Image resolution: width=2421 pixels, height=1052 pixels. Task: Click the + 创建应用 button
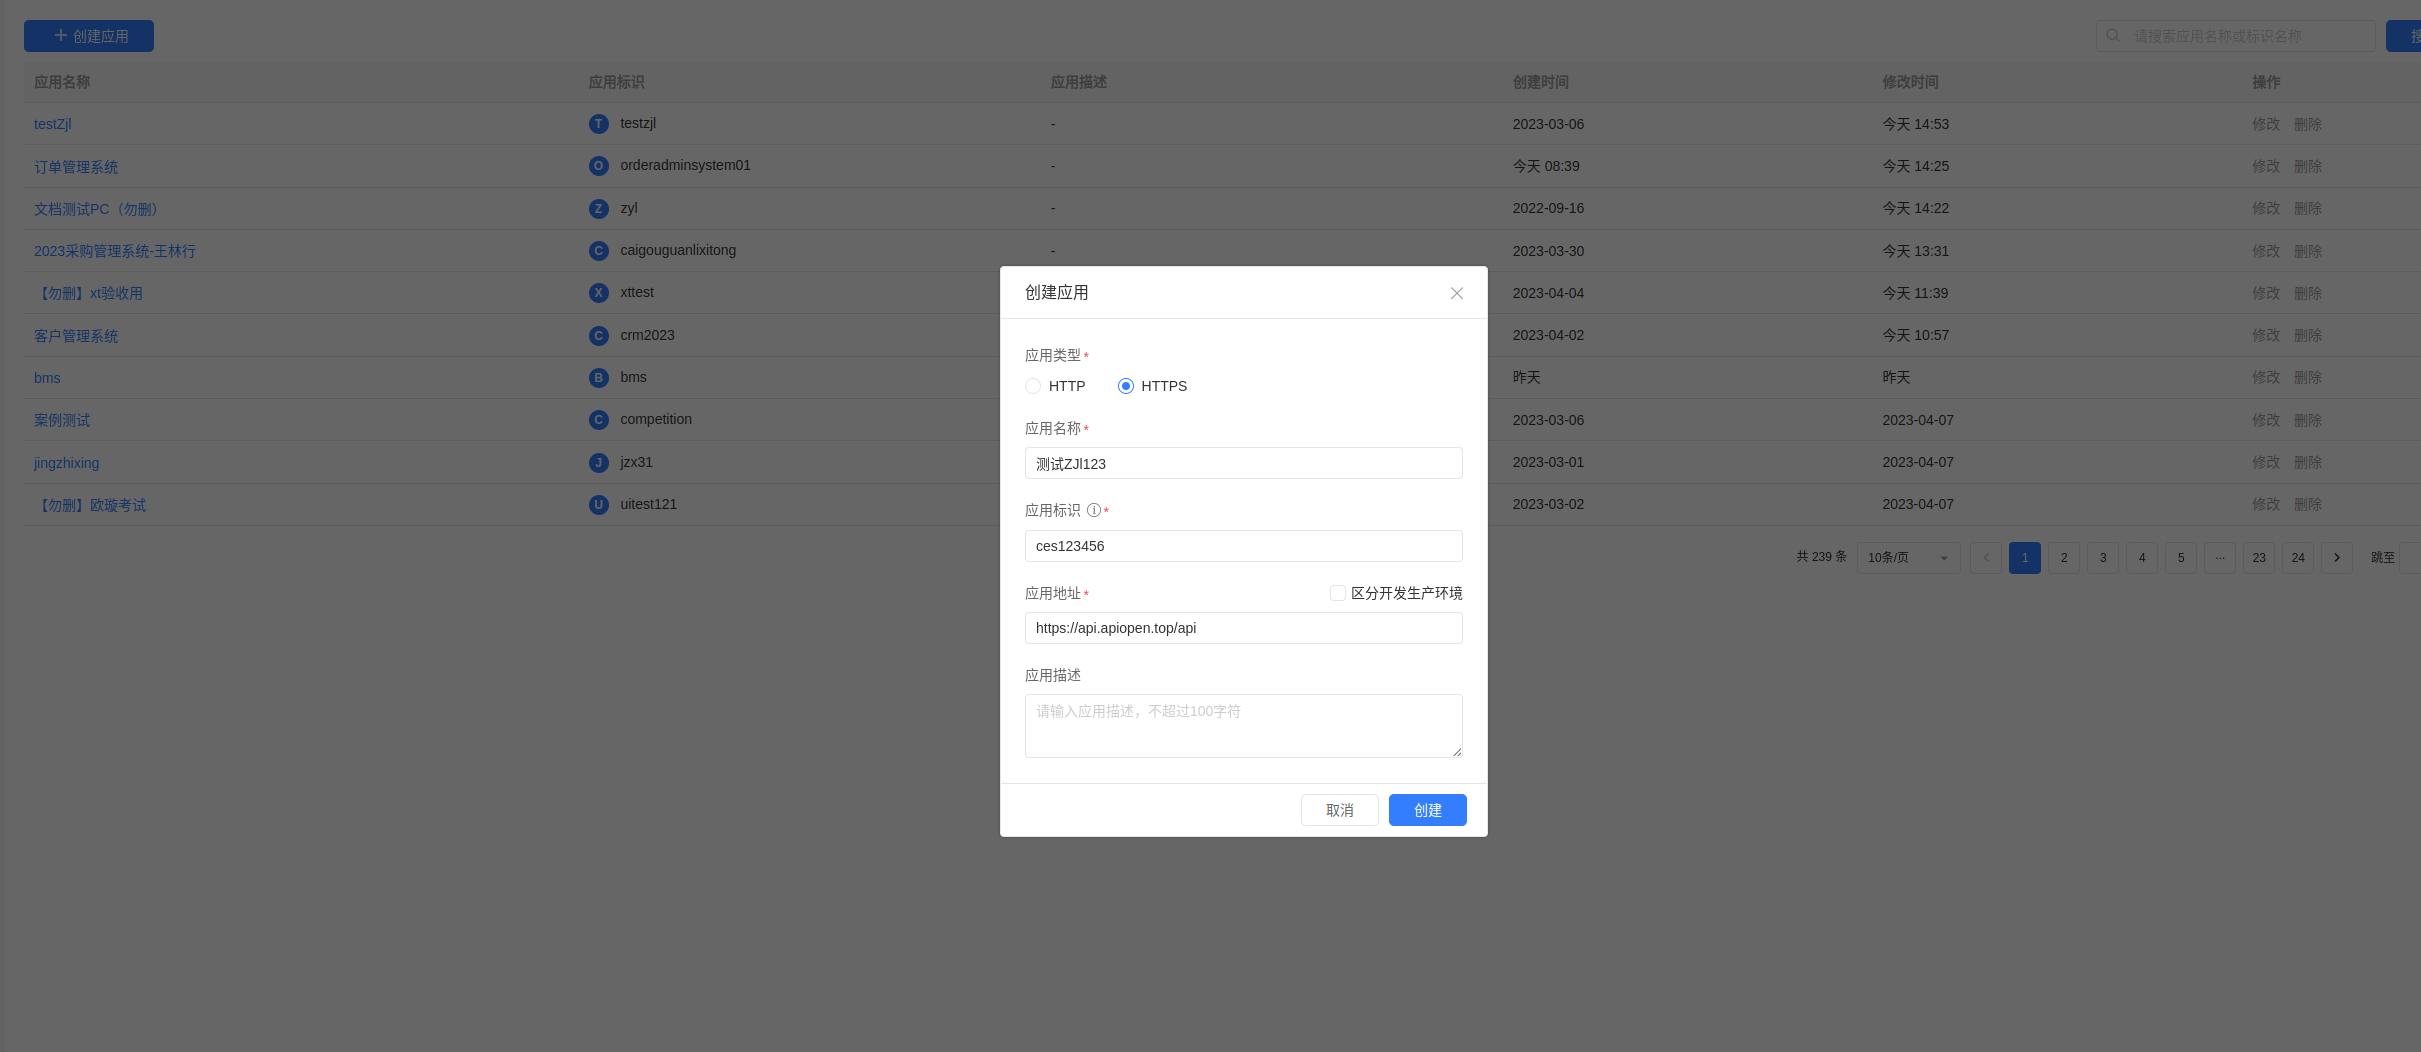coord(89,36)
